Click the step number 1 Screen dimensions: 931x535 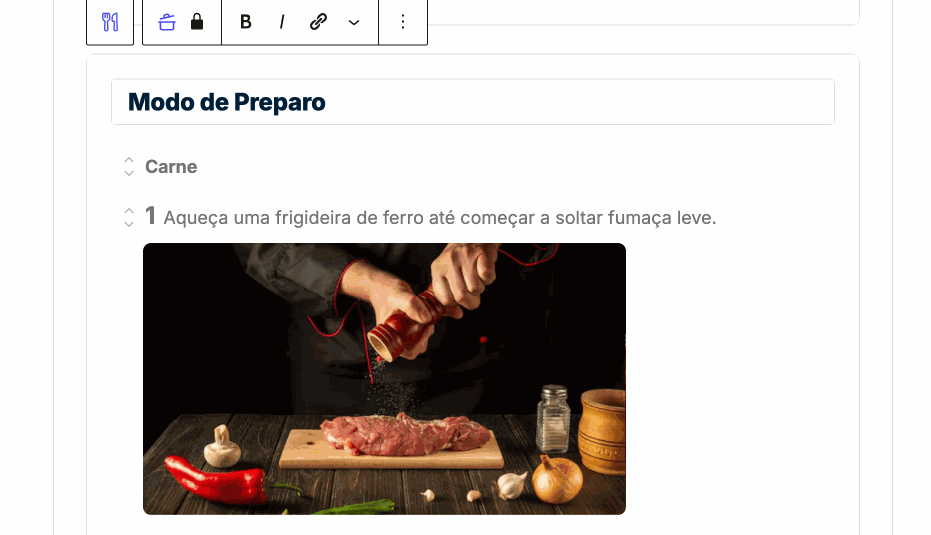(151, 216)
